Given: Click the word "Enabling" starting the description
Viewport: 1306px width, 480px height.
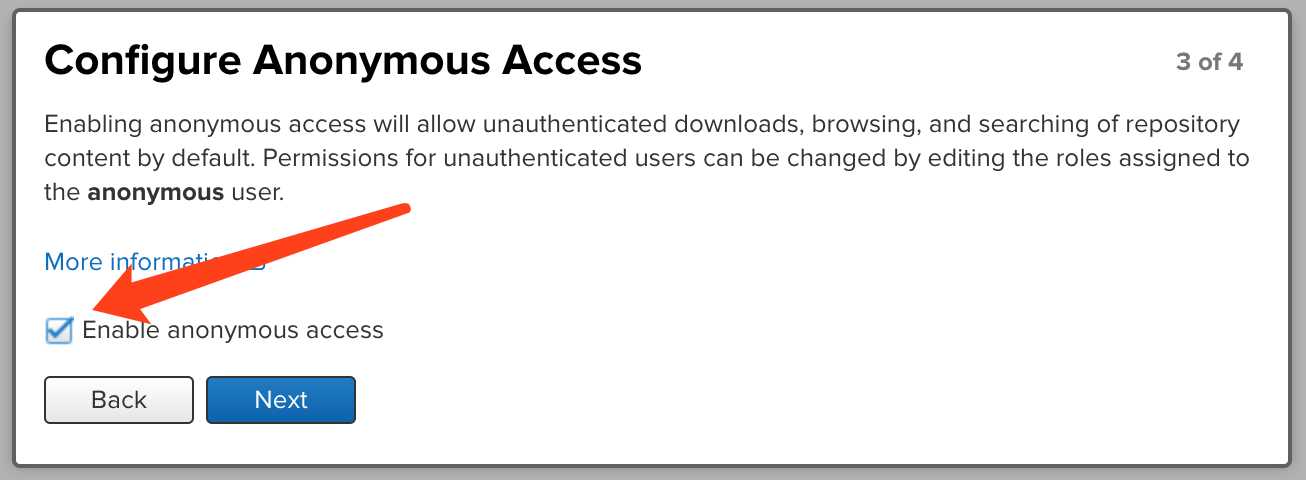Looking at the screenshot, I should tap(92, 126).
